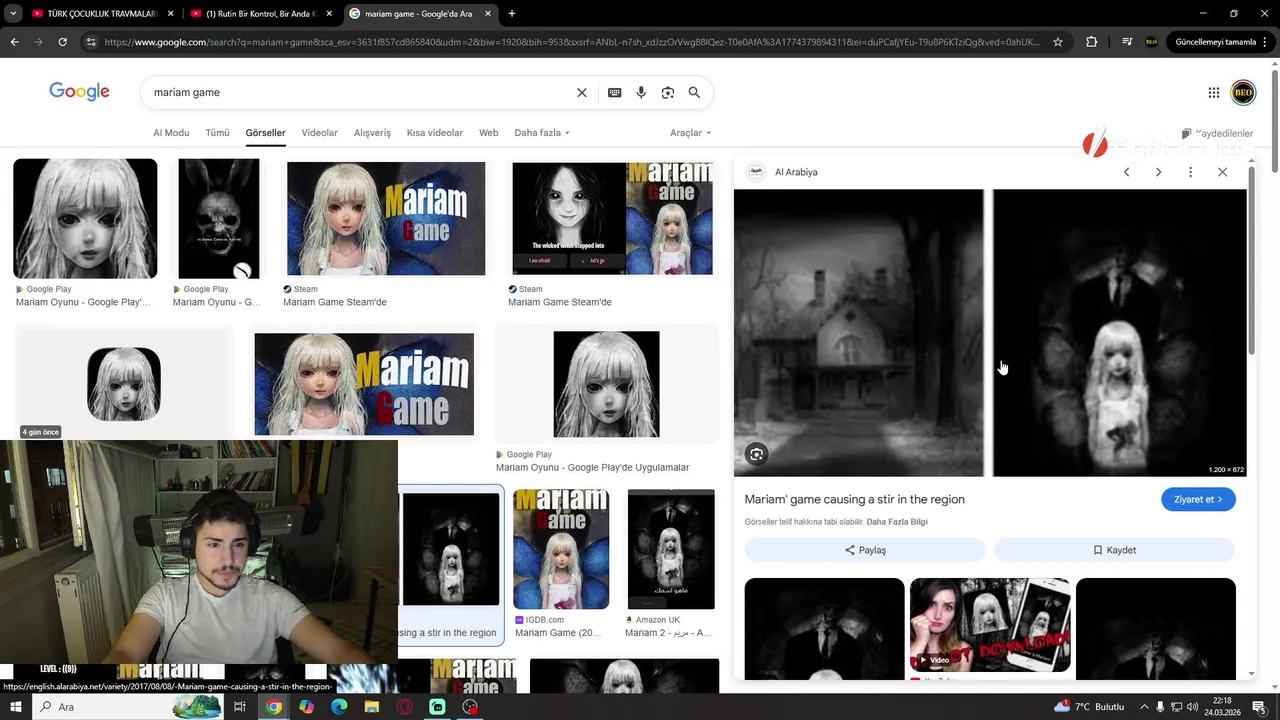1280x720 pixels.
Task: Switch to Videolar tab
Action: [x=320, y=133]
